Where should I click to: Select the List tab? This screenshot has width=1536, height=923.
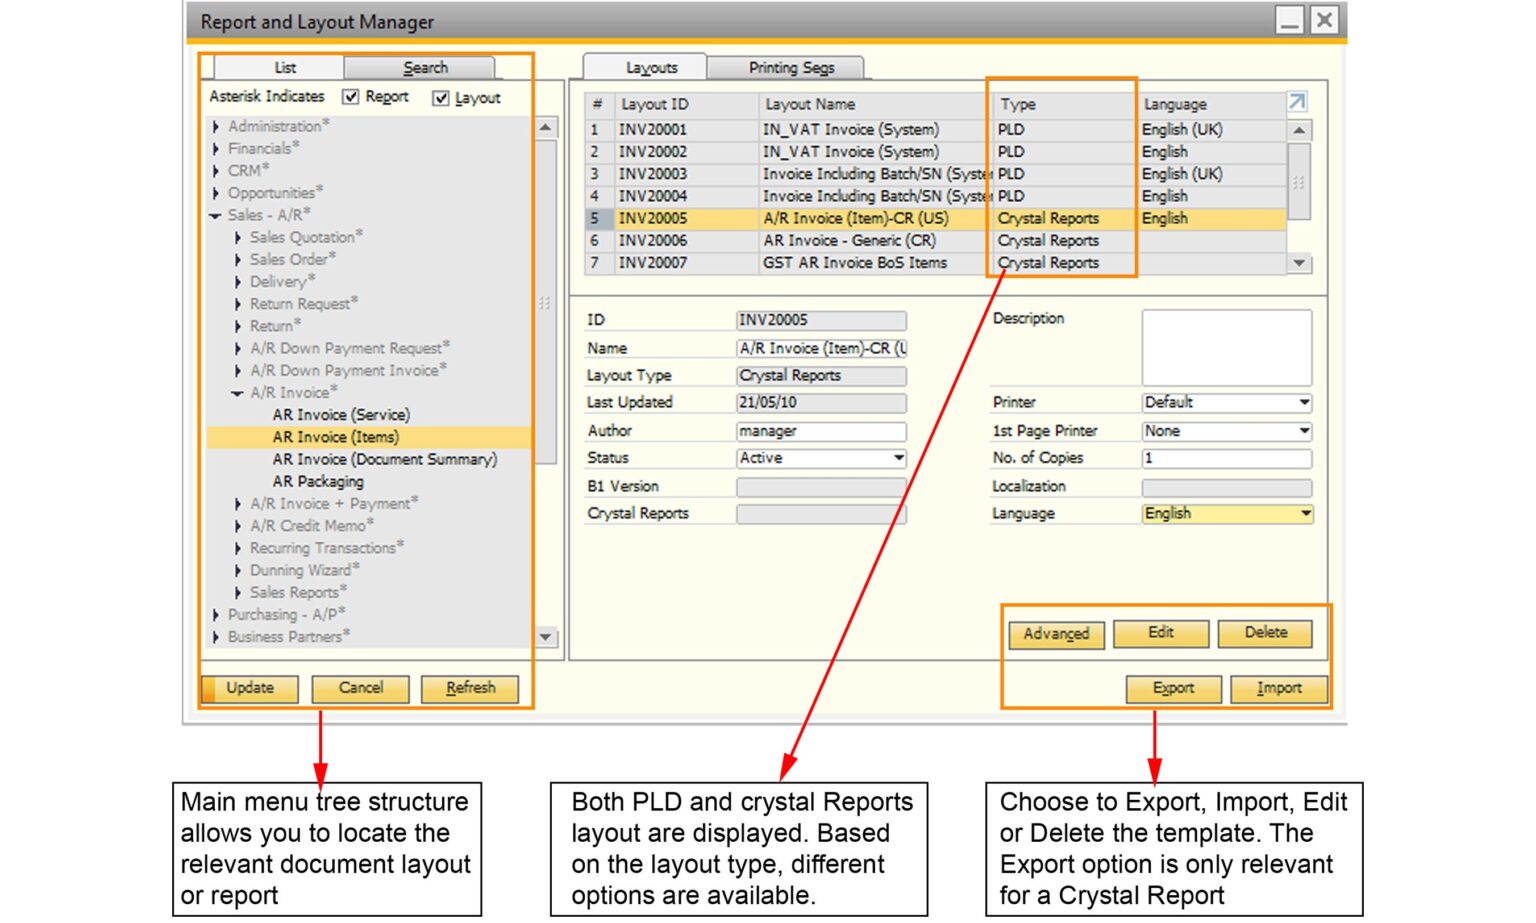pyautogui.click(x=280, y=68)
